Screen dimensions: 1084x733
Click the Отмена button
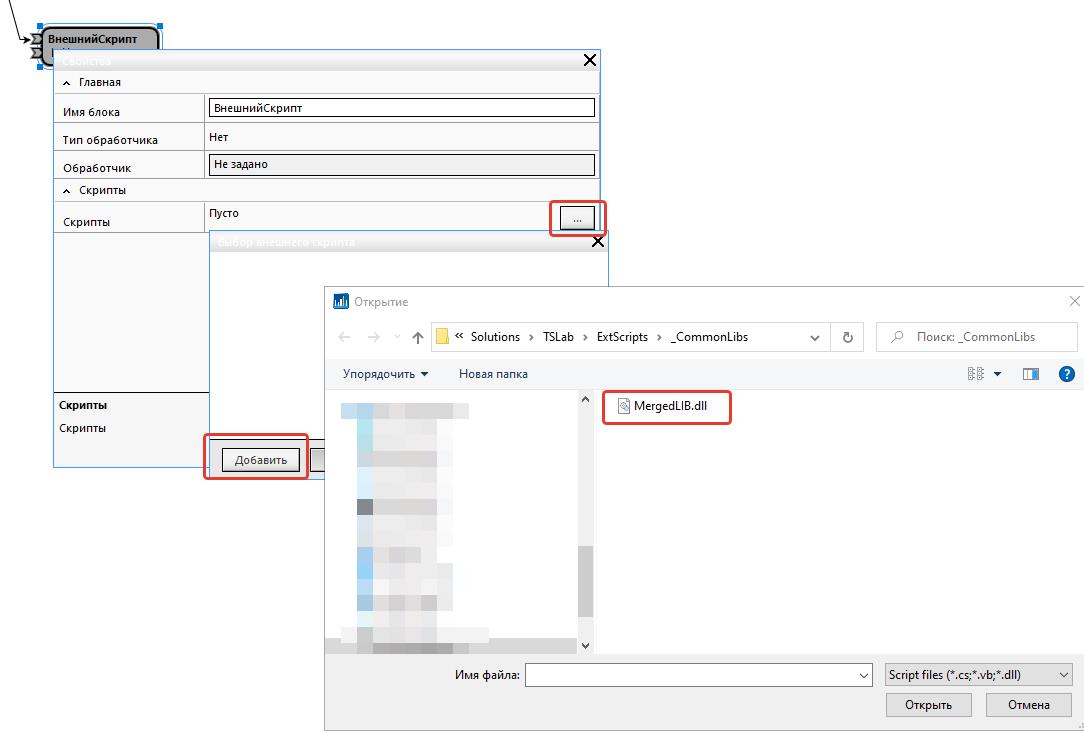pos(1029,705)
